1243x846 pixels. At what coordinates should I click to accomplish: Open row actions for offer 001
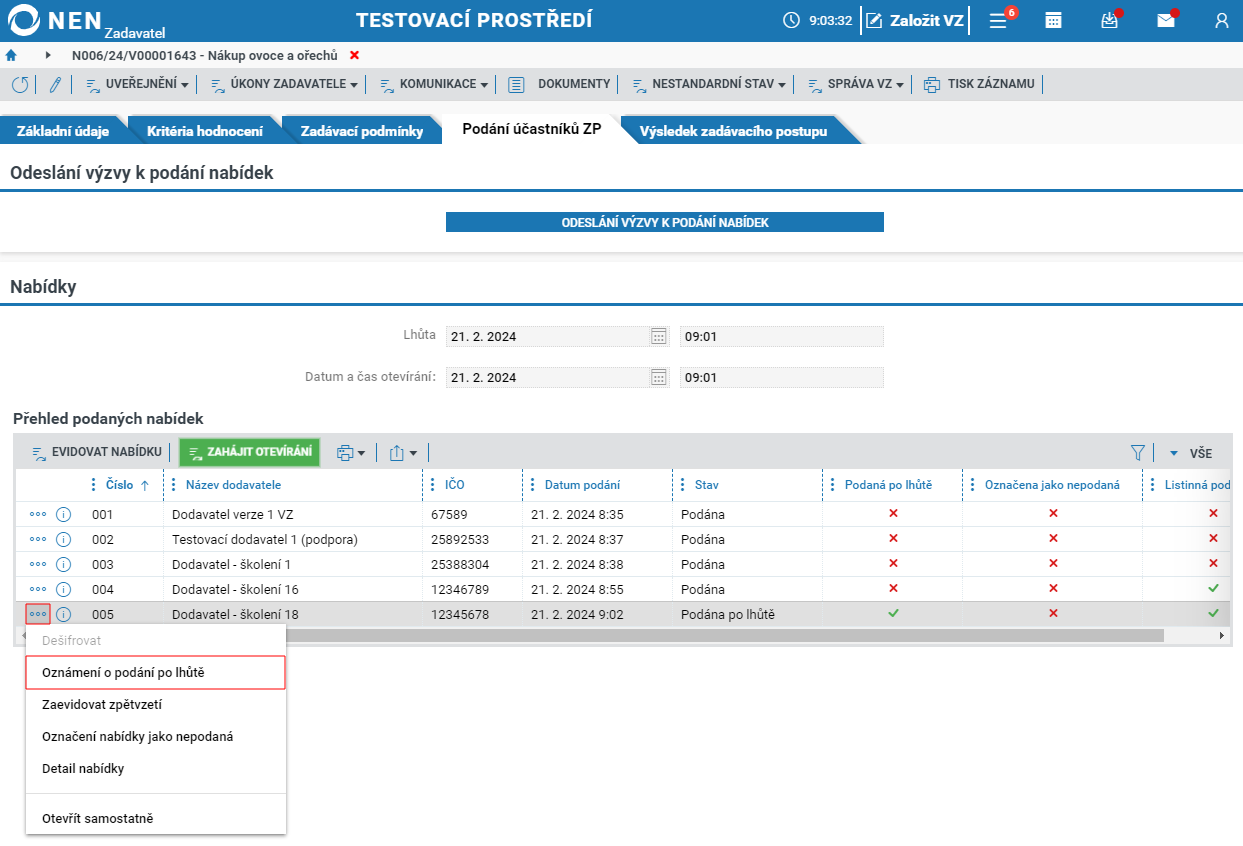coord(38,514)
